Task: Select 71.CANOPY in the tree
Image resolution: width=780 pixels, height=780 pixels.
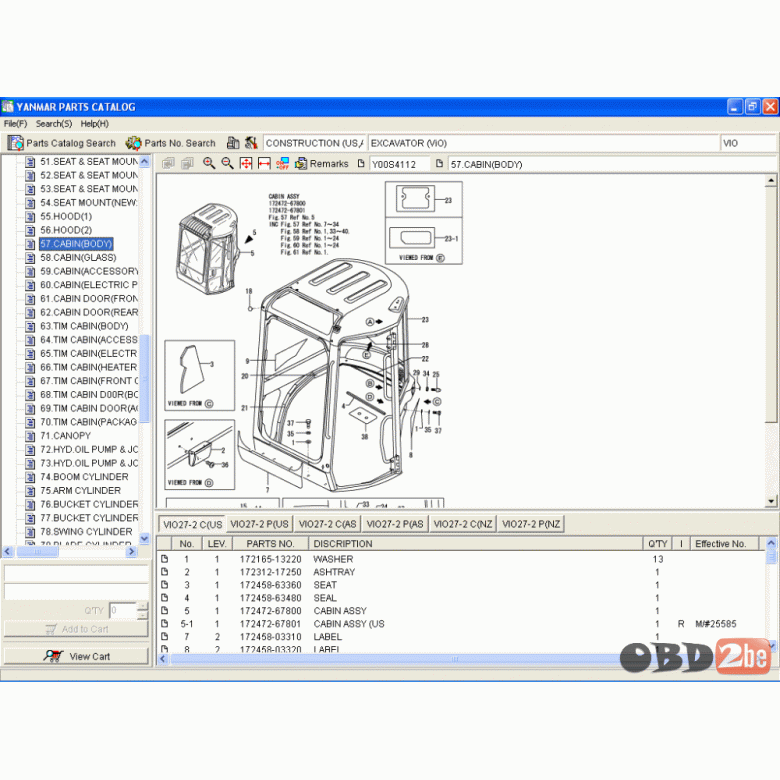Action: tap(66, 436)
